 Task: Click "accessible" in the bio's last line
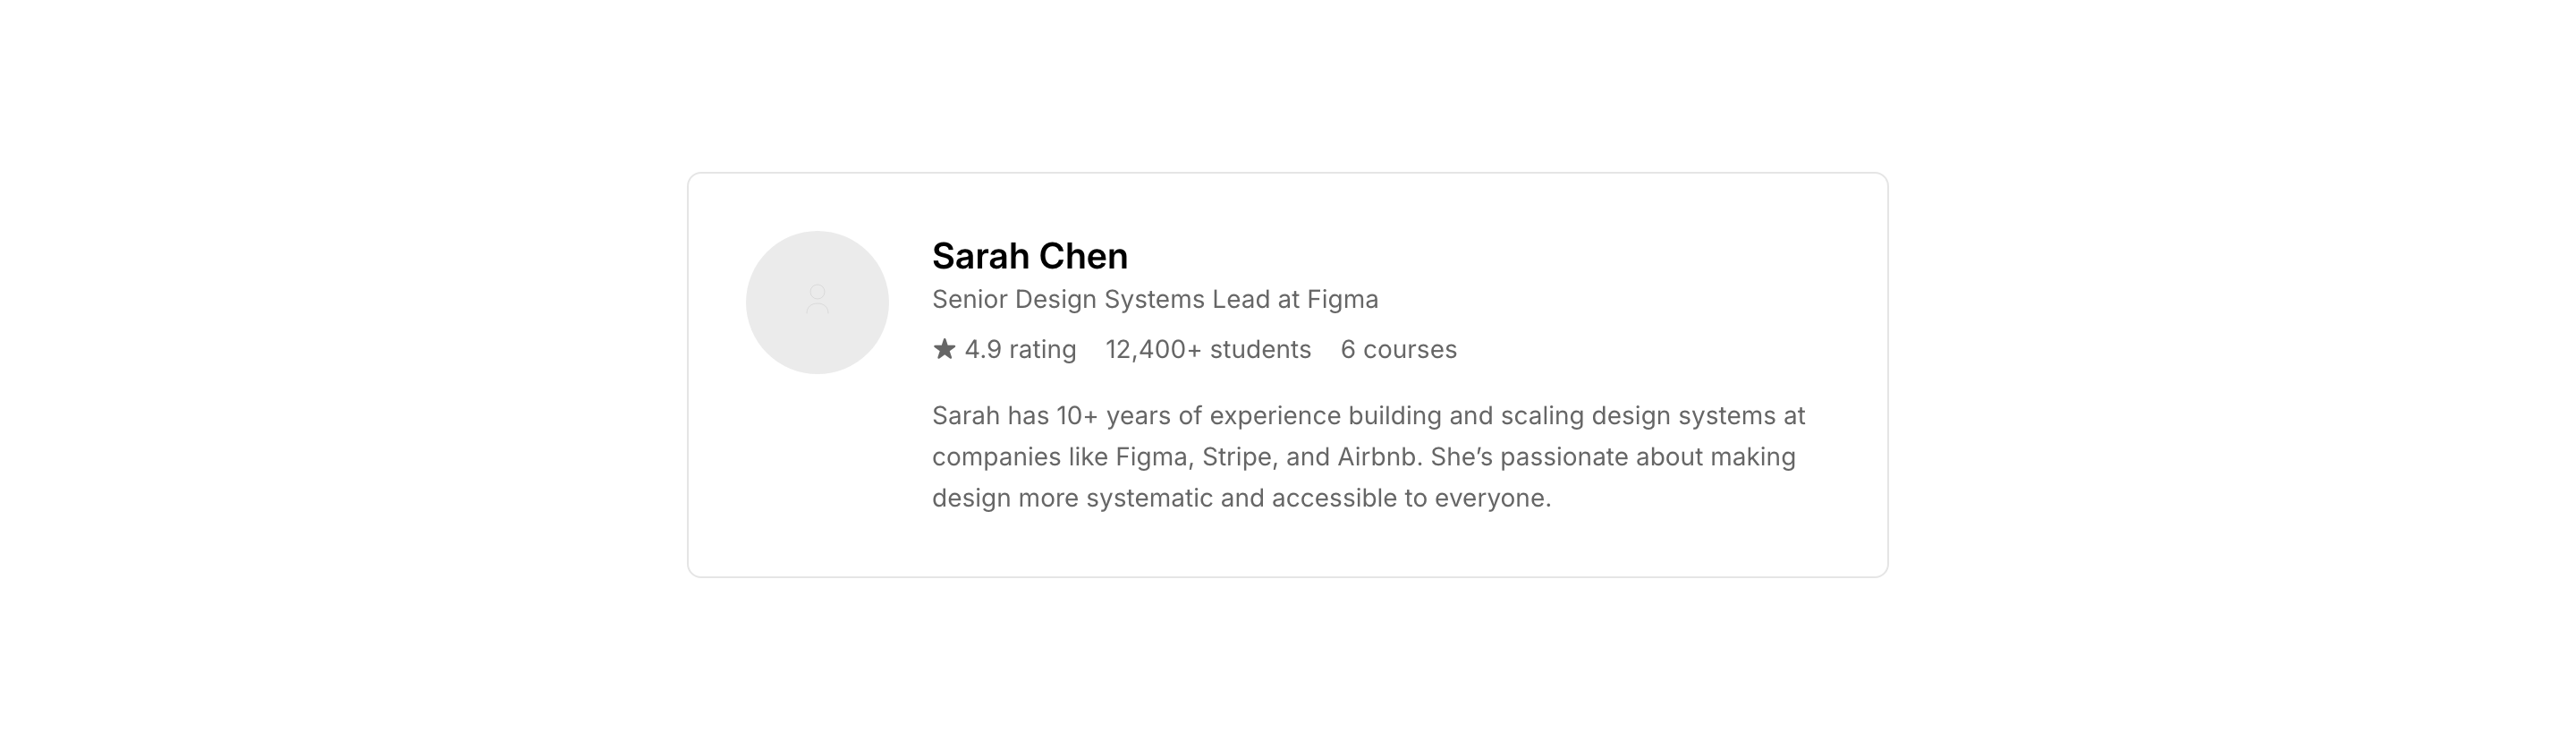pyautogui.click(x=1334, y=498)
